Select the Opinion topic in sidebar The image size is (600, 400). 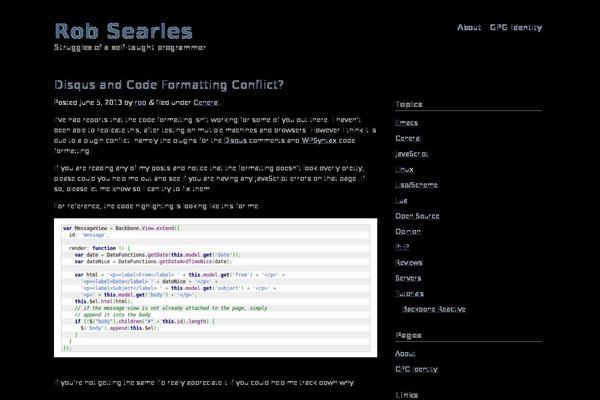[408, 232]
